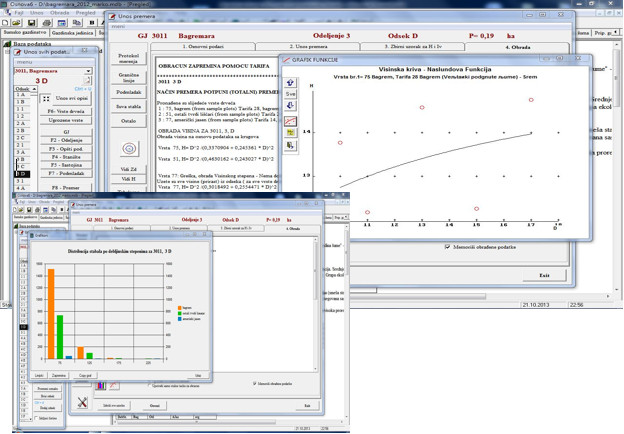
Task: Click F2 - Odeljenje button
Action: click(x=66, y=140)
